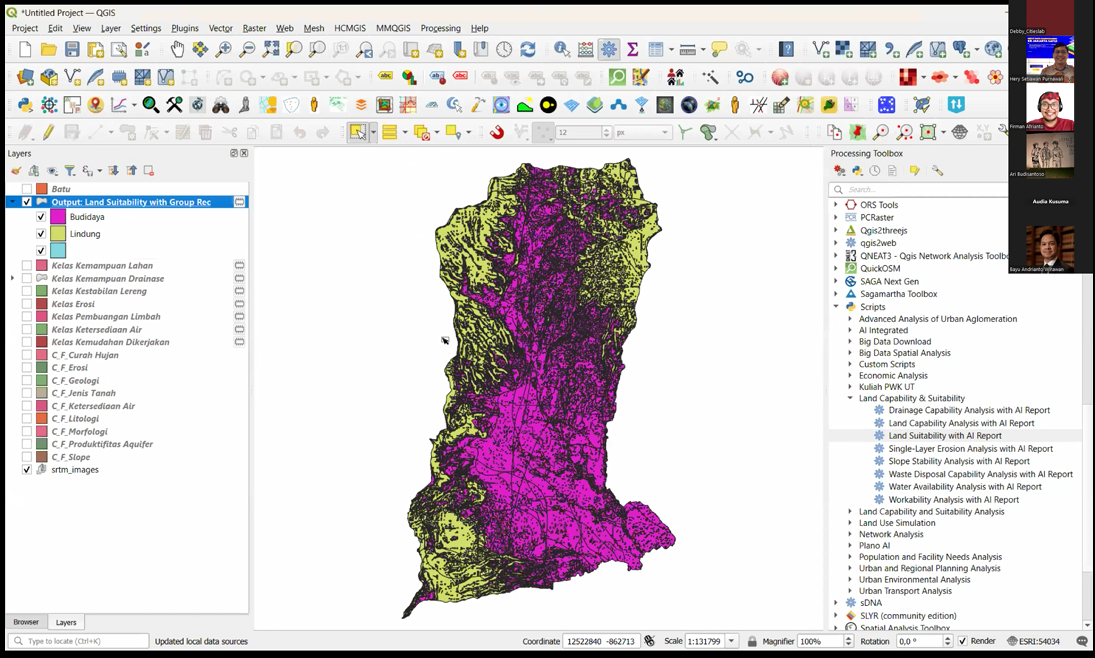The image size is (1095, 658).
Task: Select Slope Stability Analysis with AI Report
Action: click(x=958, y=461)
